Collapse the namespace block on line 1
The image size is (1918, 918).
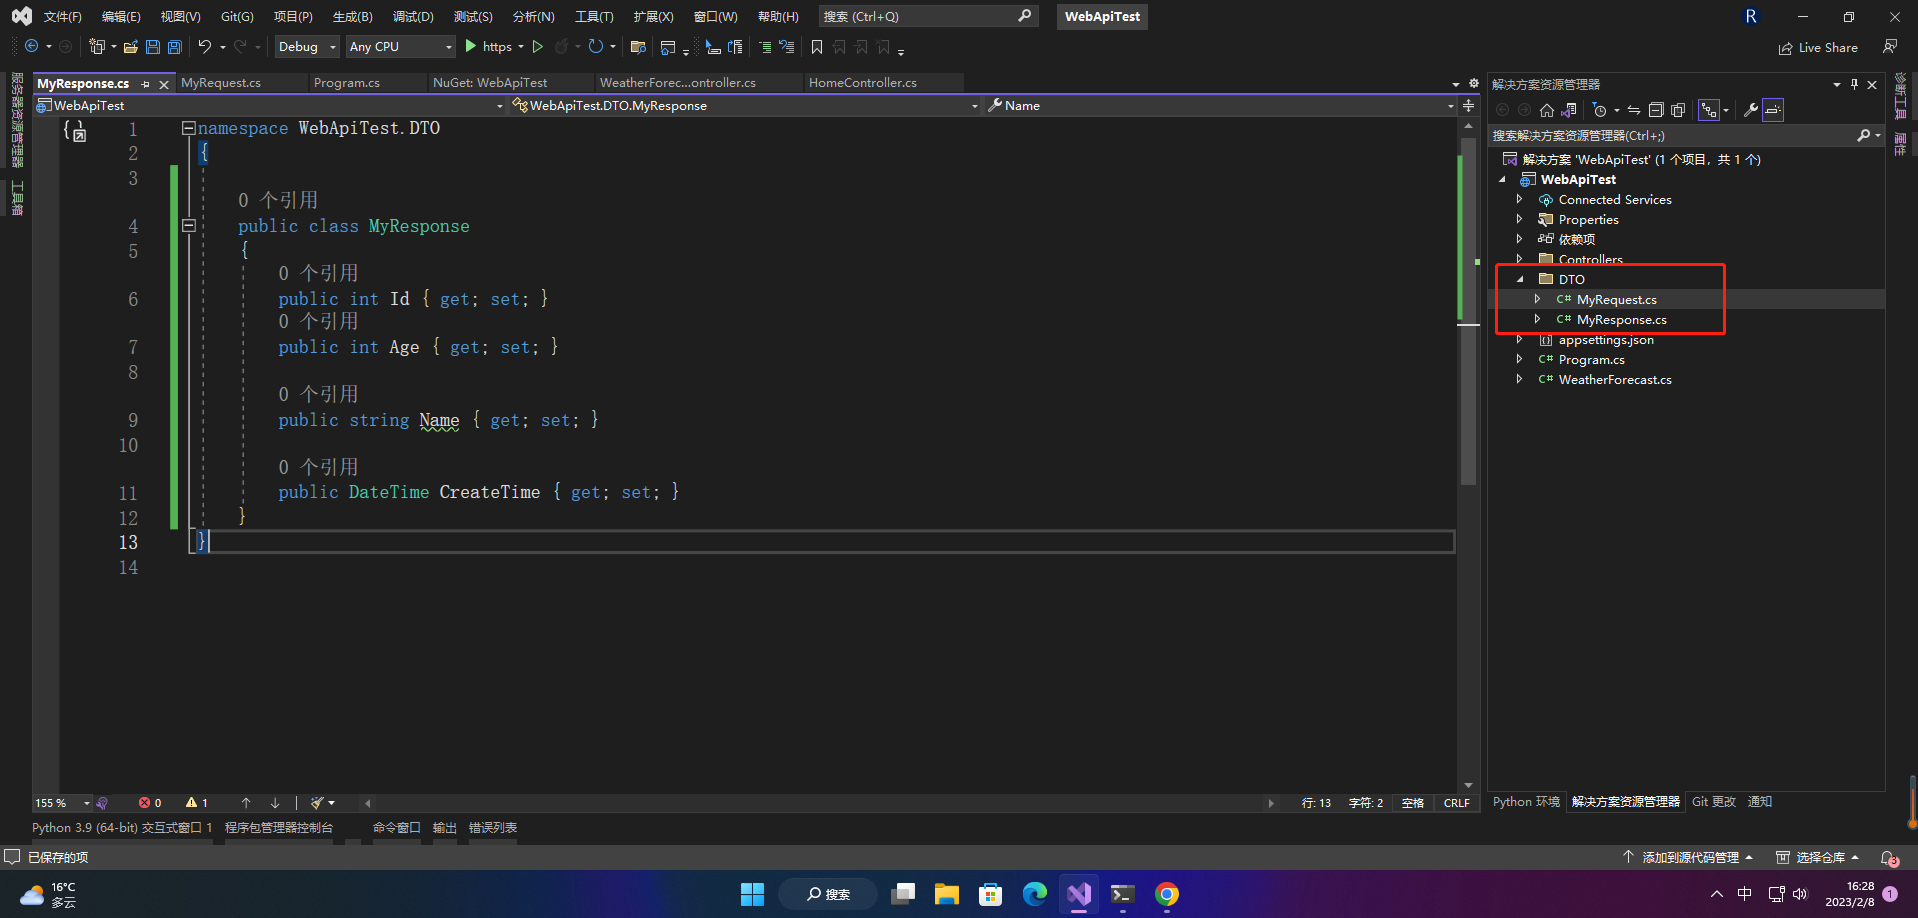pyautogui.click(x=188, y=128)
